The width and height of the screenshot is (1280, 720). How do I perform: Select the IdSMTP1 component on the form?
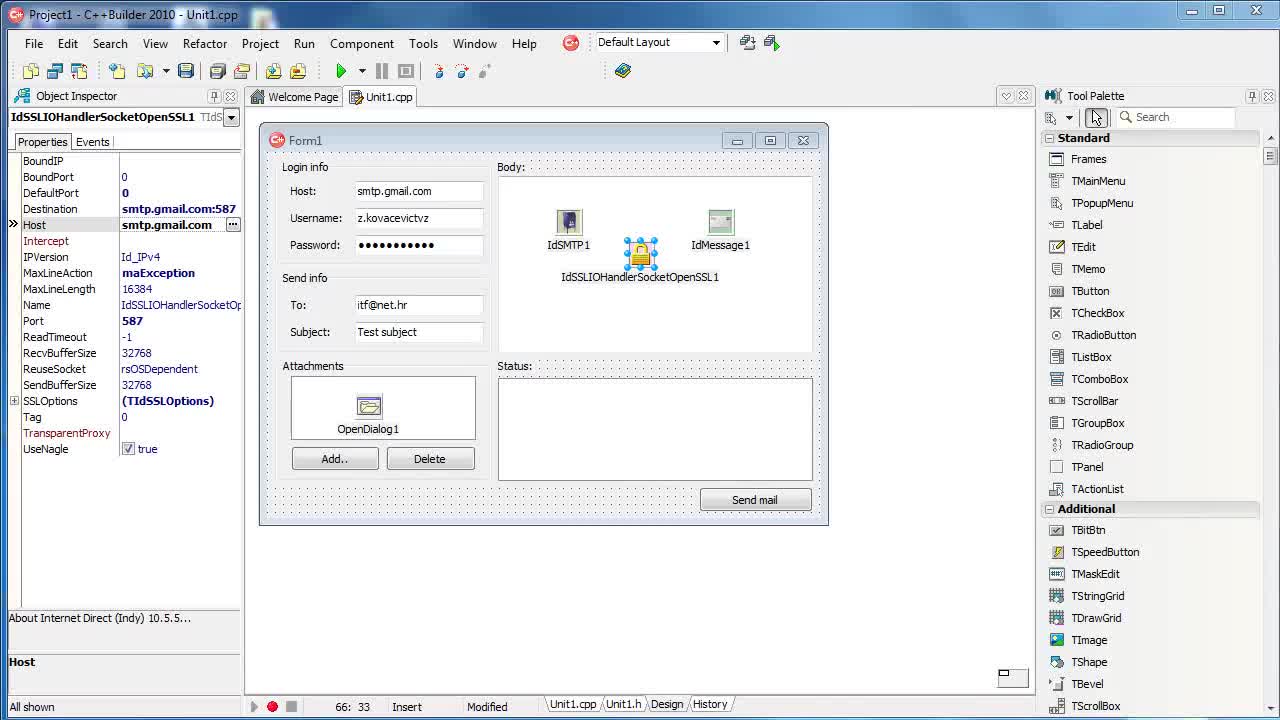click(568, 222)
